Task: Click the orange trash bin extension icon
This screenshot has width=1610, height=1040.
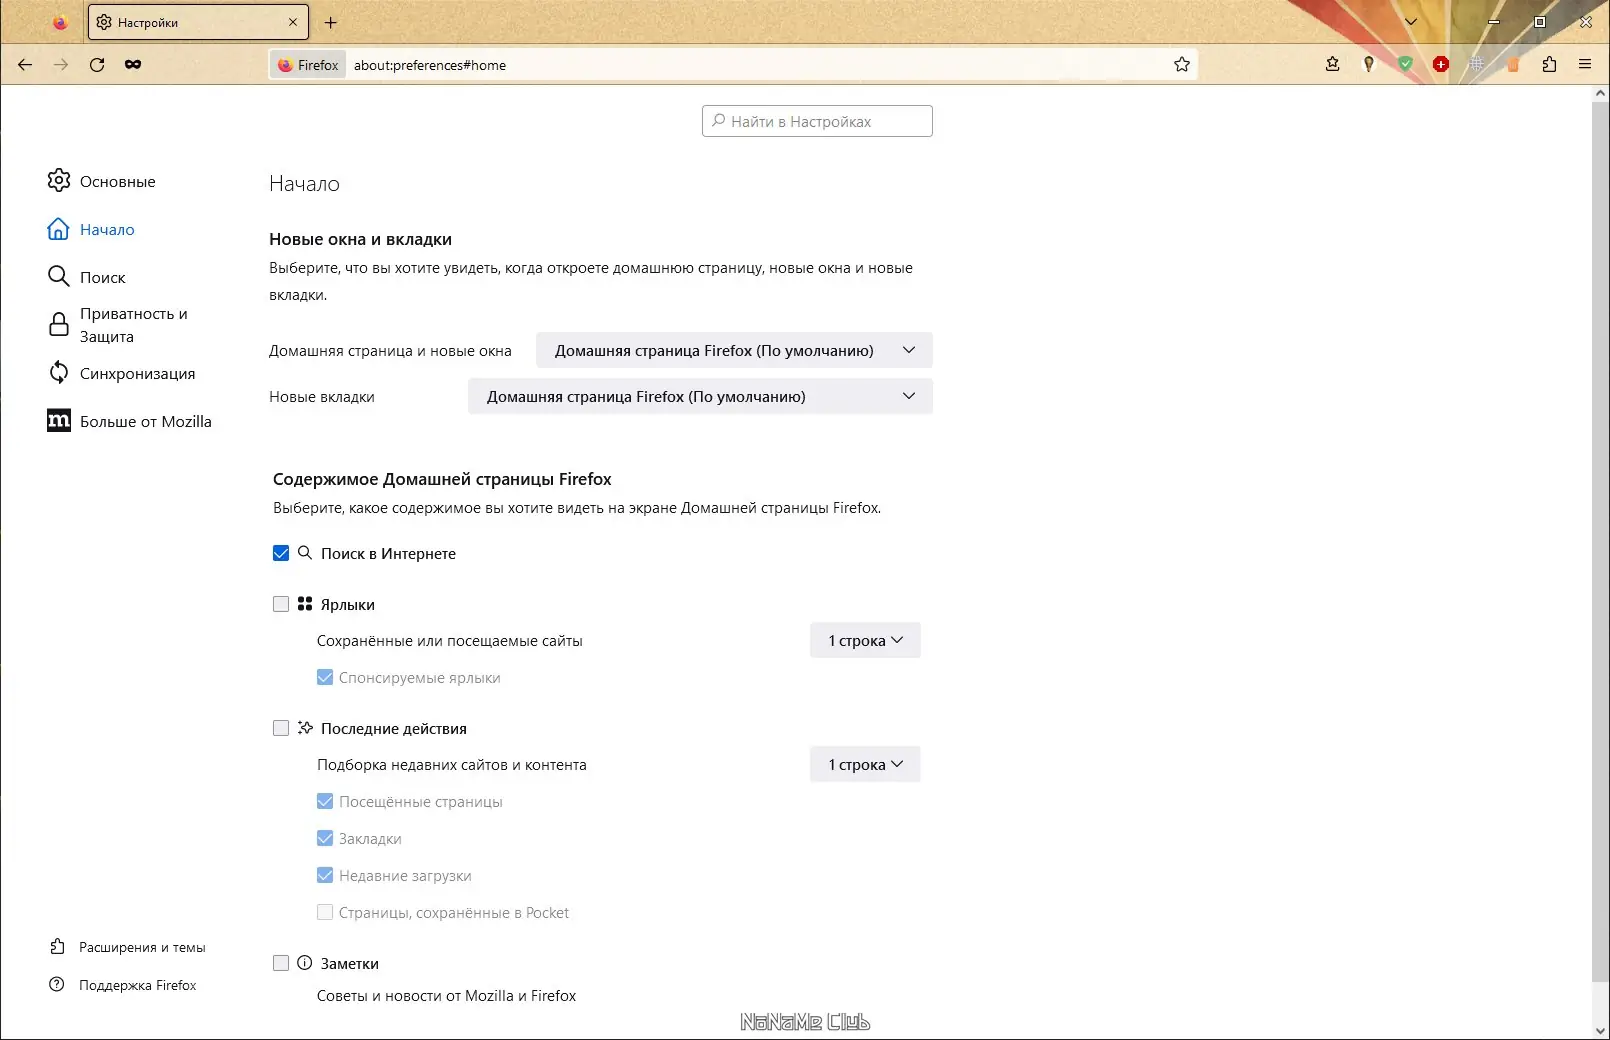Action: (x=1513, y=64)
